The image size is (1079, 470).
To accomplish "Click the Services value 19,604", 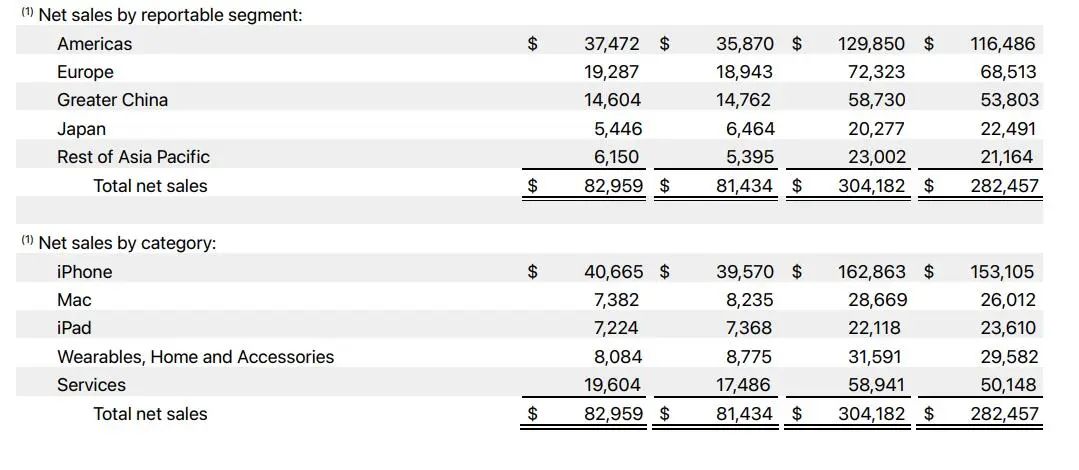I will pos(612,385).
